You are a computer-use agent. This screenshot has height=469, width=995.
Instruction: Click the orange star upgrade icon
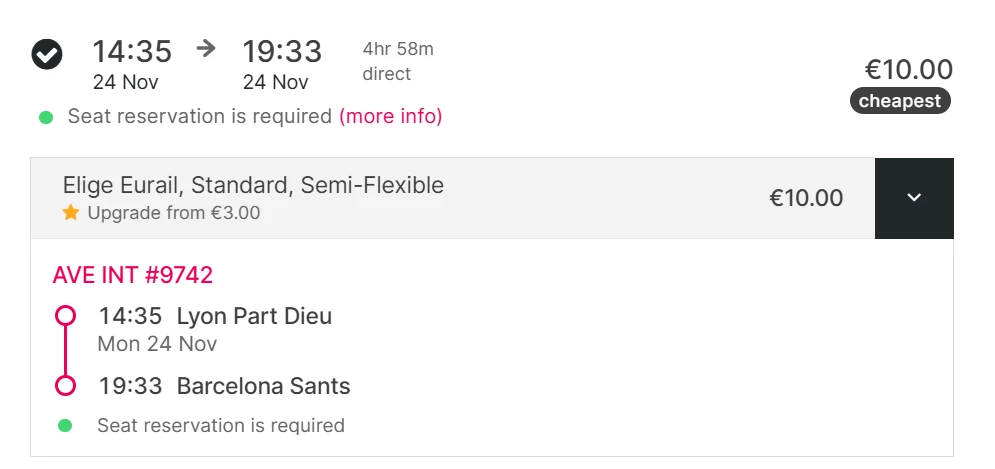(x=70, y=212)
